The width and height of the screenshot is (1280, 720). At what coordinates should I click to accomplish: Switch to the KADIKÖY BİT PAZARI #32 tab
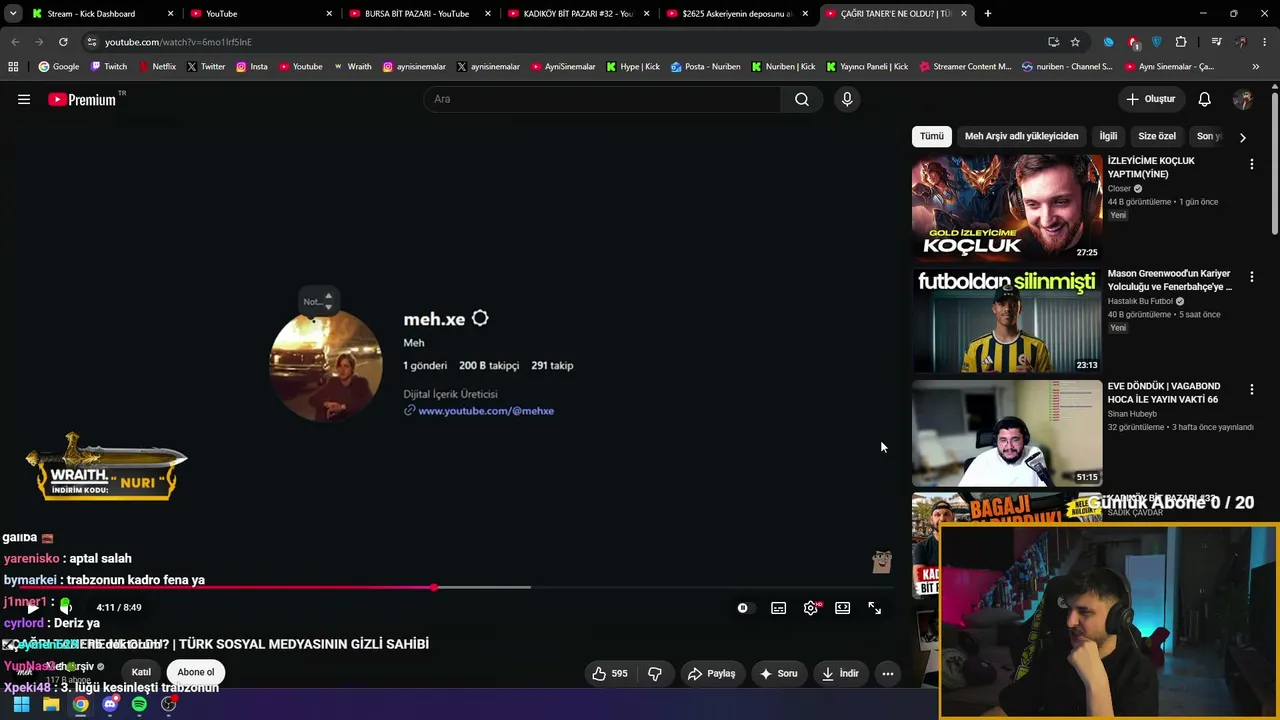(x=580, y=14)
